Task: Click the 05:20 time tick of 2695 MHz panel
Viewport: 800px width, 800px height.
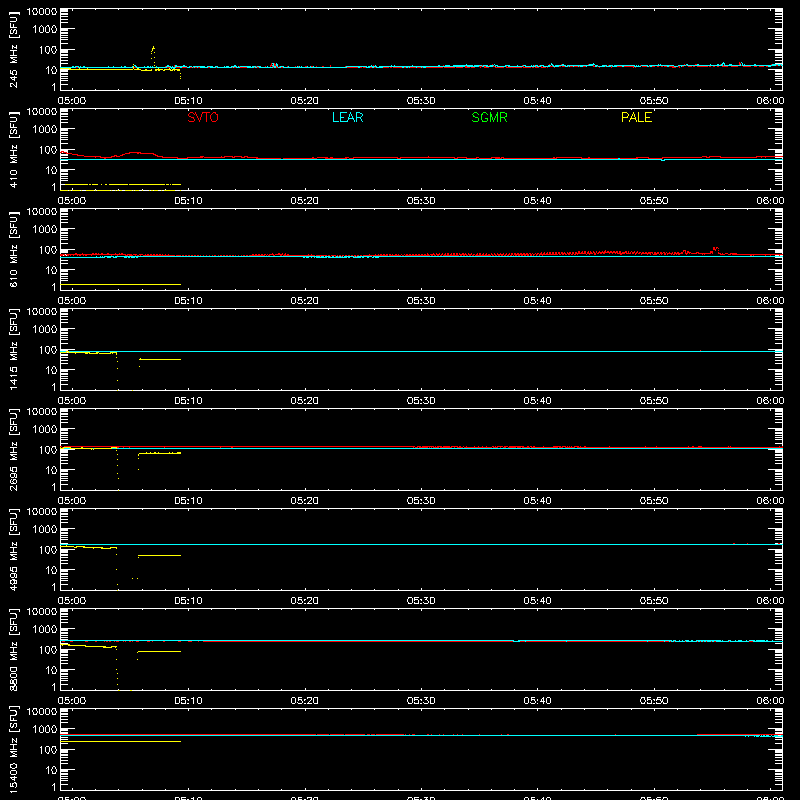Action: point(305,501)
